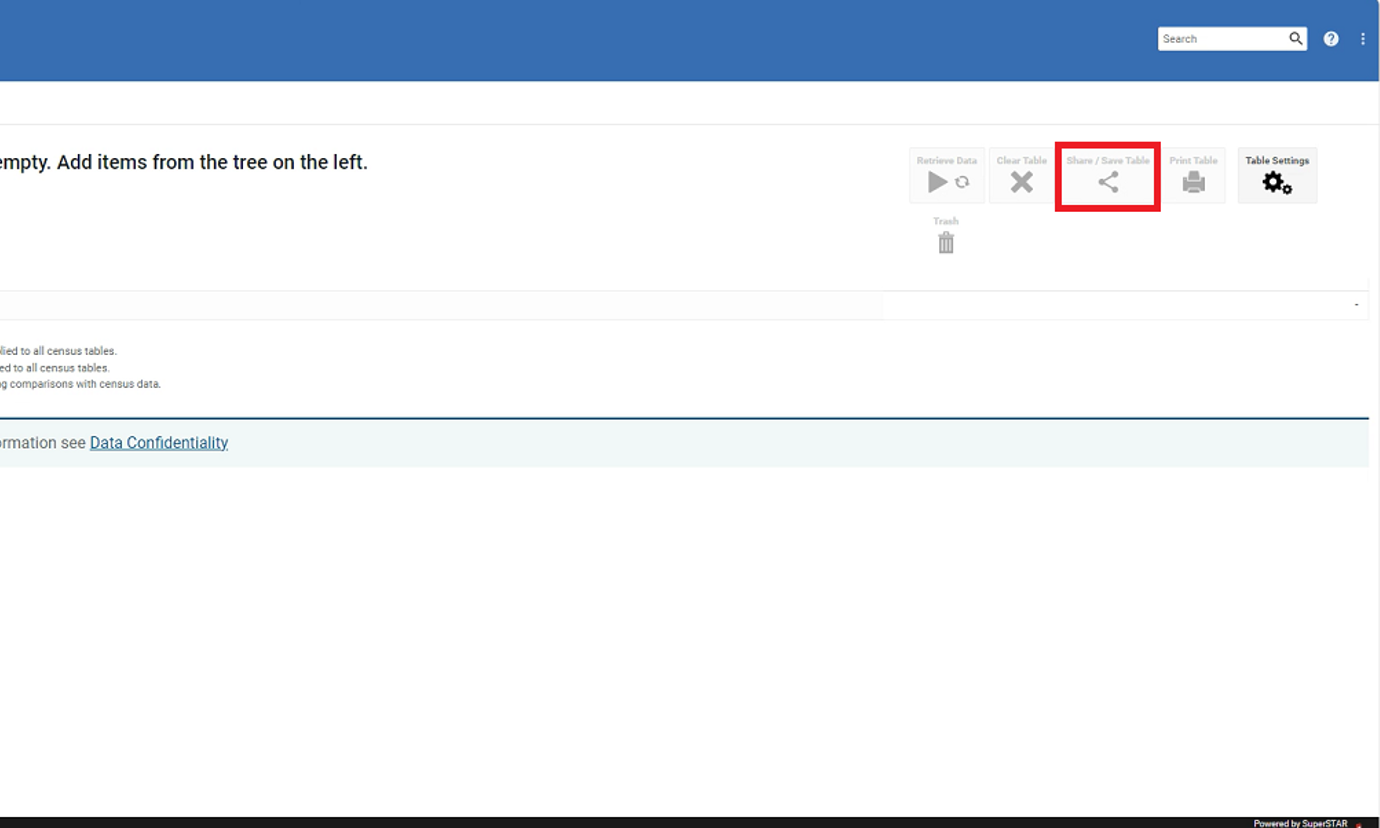Click the "Powered by SuperSTAR" footer text
The image size is (1380, 828).
pos(1300,823)
